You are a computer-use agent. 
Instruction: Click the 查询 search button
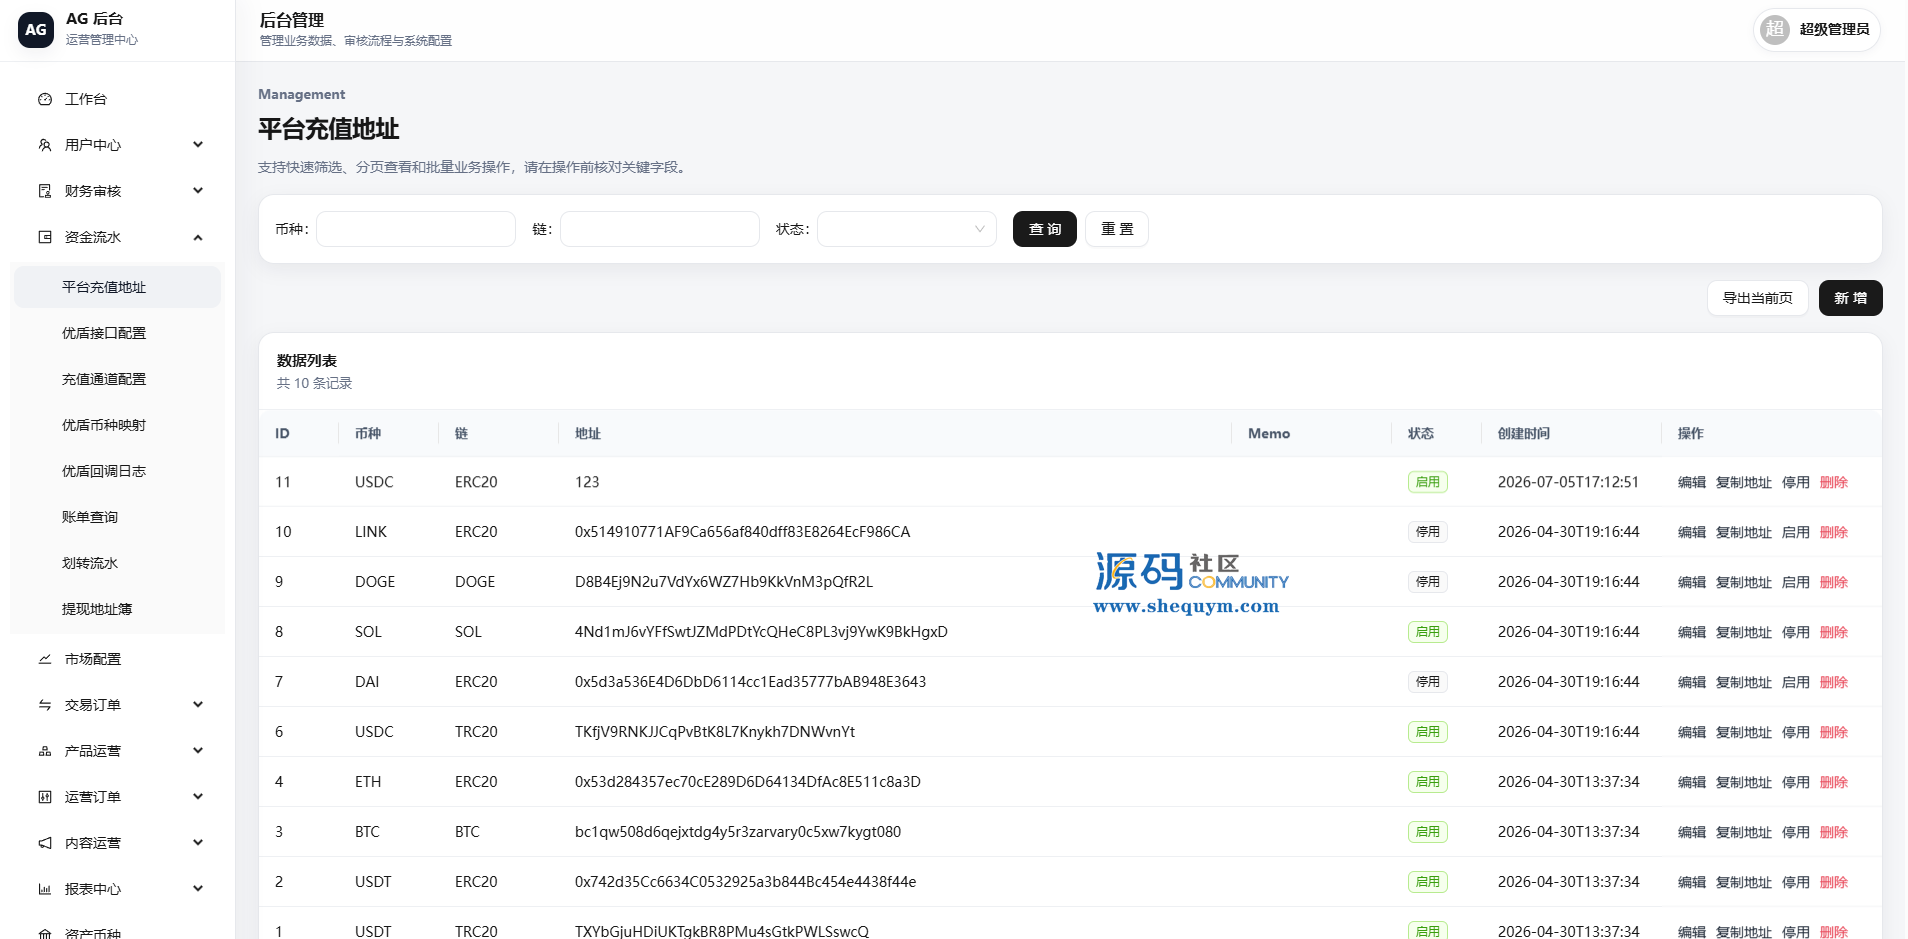pos(1045,229)
